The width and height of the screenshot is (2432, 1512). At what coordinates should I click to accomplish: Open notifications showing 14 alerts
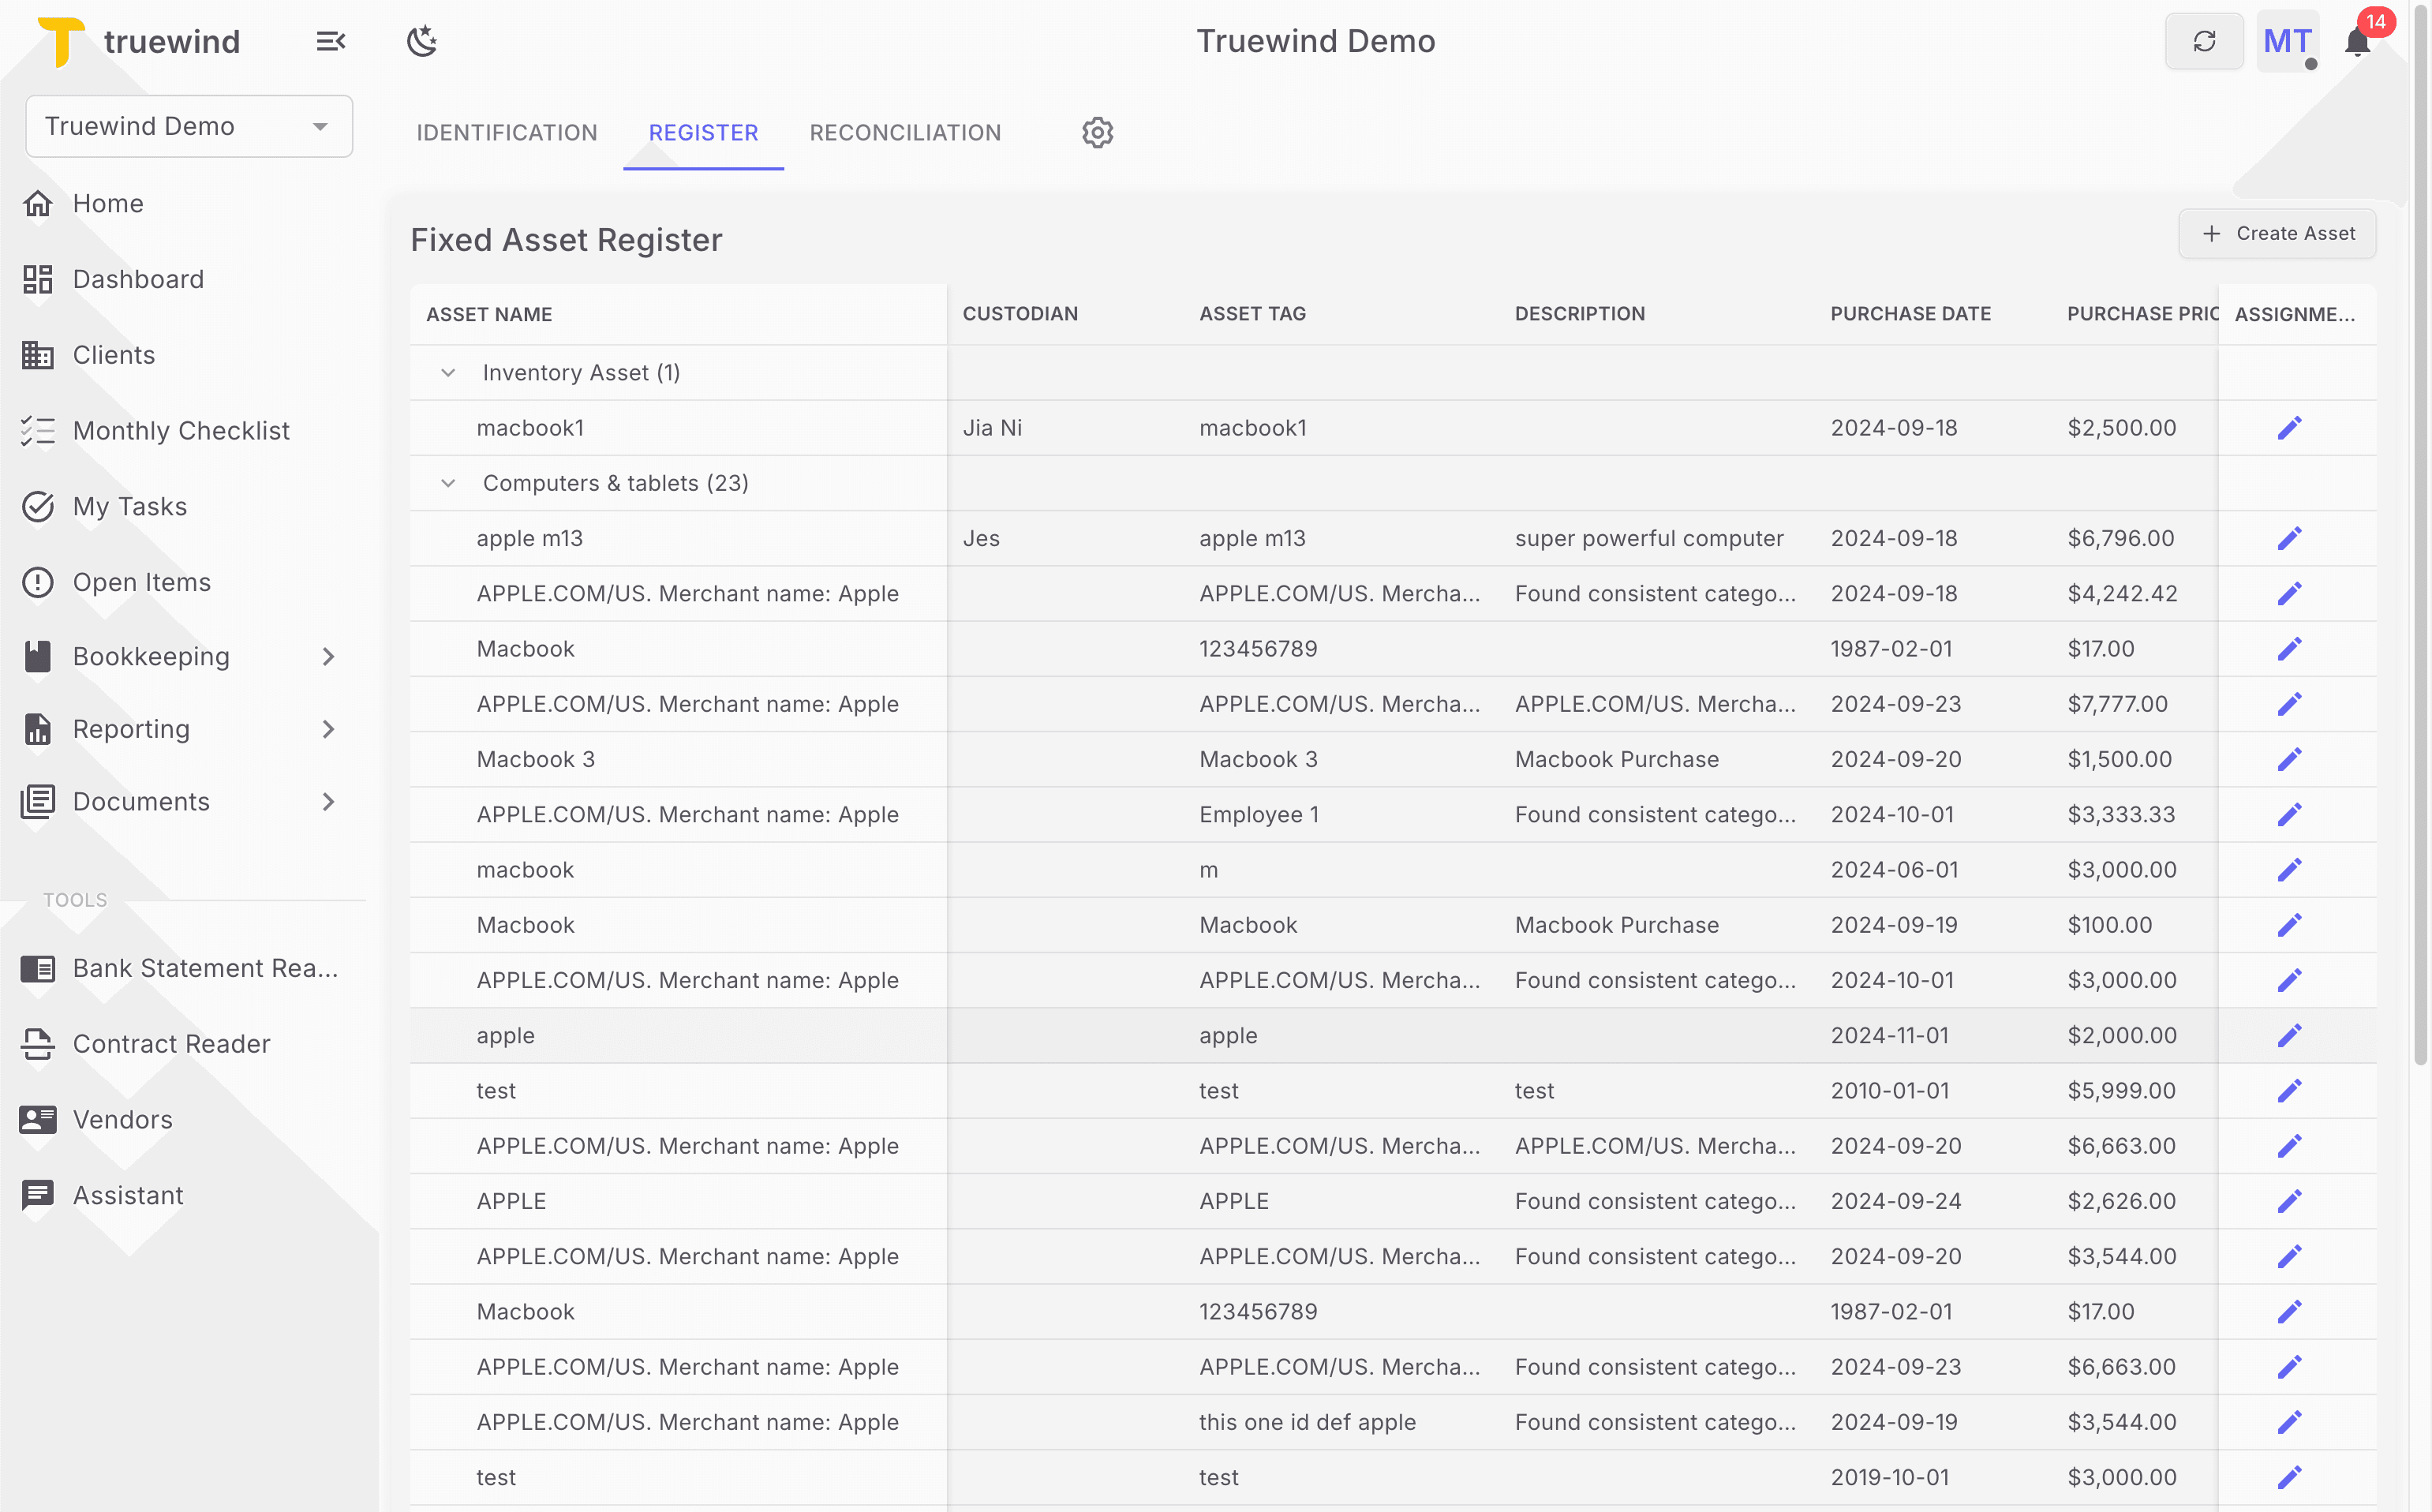click(2357, 41)
